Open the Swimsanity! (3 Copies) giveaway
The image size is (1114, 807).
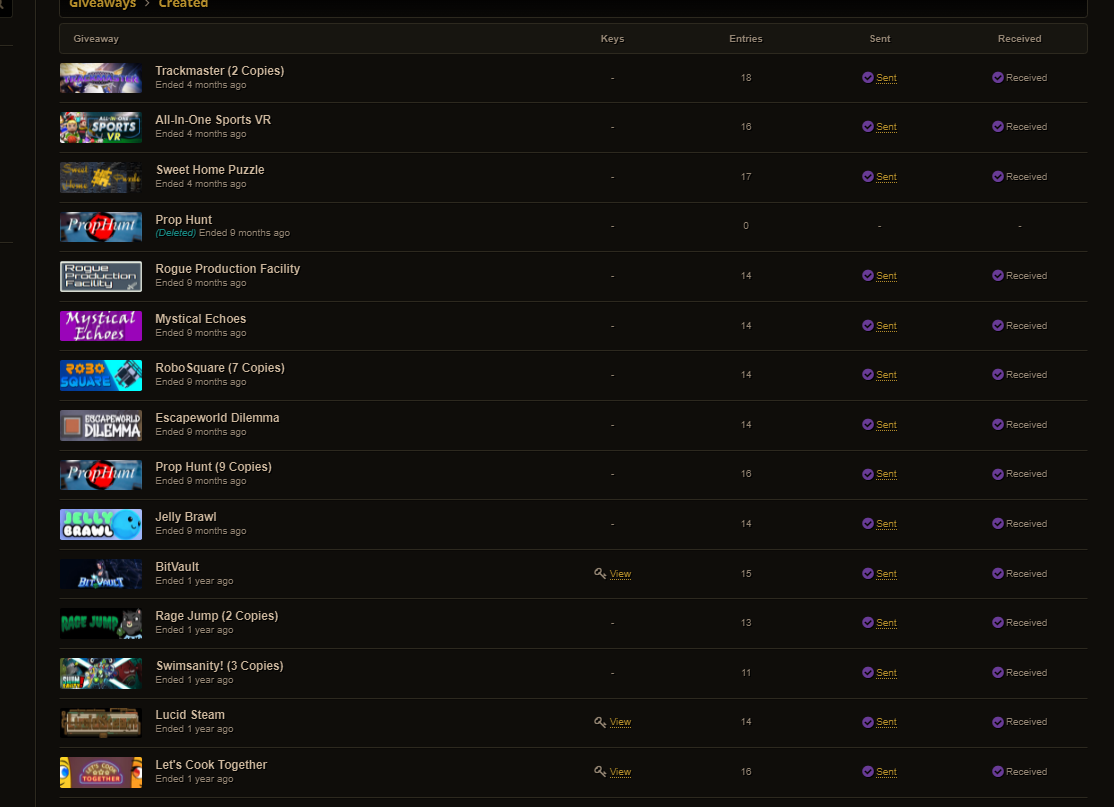click(220, 666)
